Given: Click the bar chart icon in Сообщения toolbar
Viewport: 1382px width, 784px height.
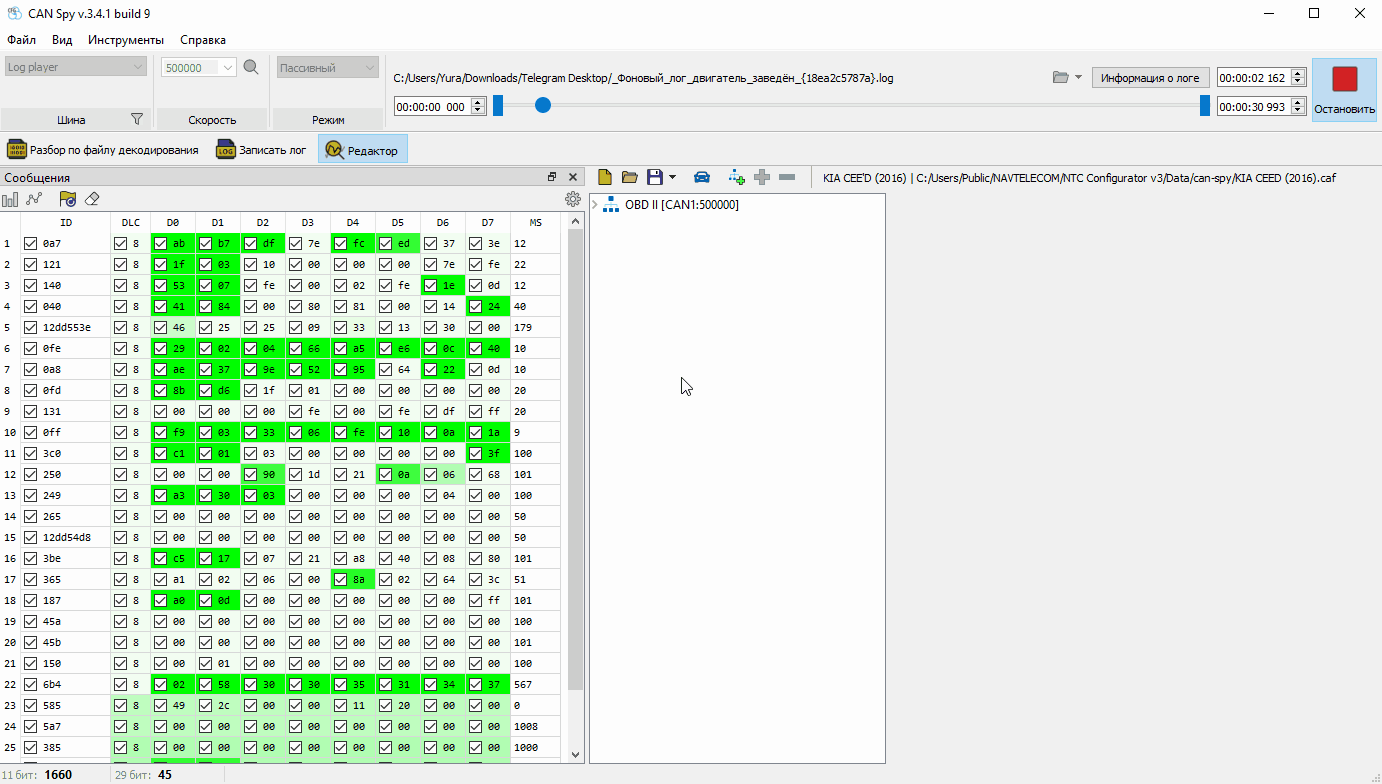Looking at the screenshot, I should click(11, 199).
